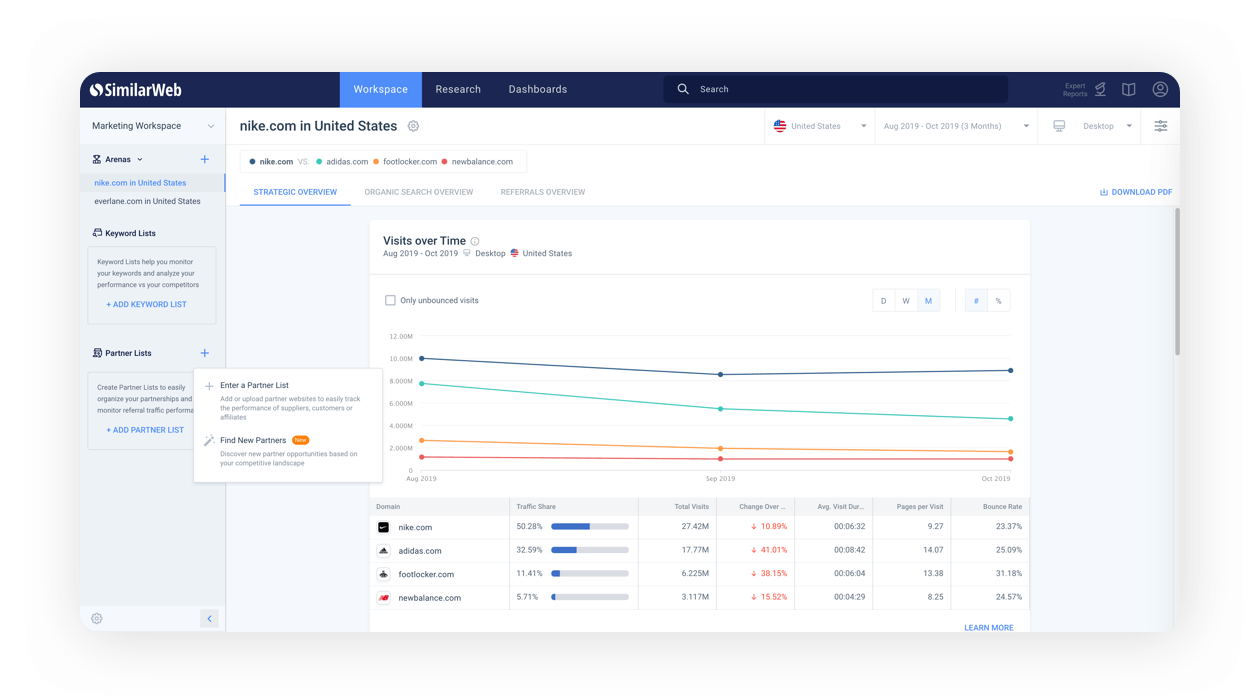Viewport: 1260px width, 700px height.
Task: Open the filter sliders icon
Action: 1160,126
